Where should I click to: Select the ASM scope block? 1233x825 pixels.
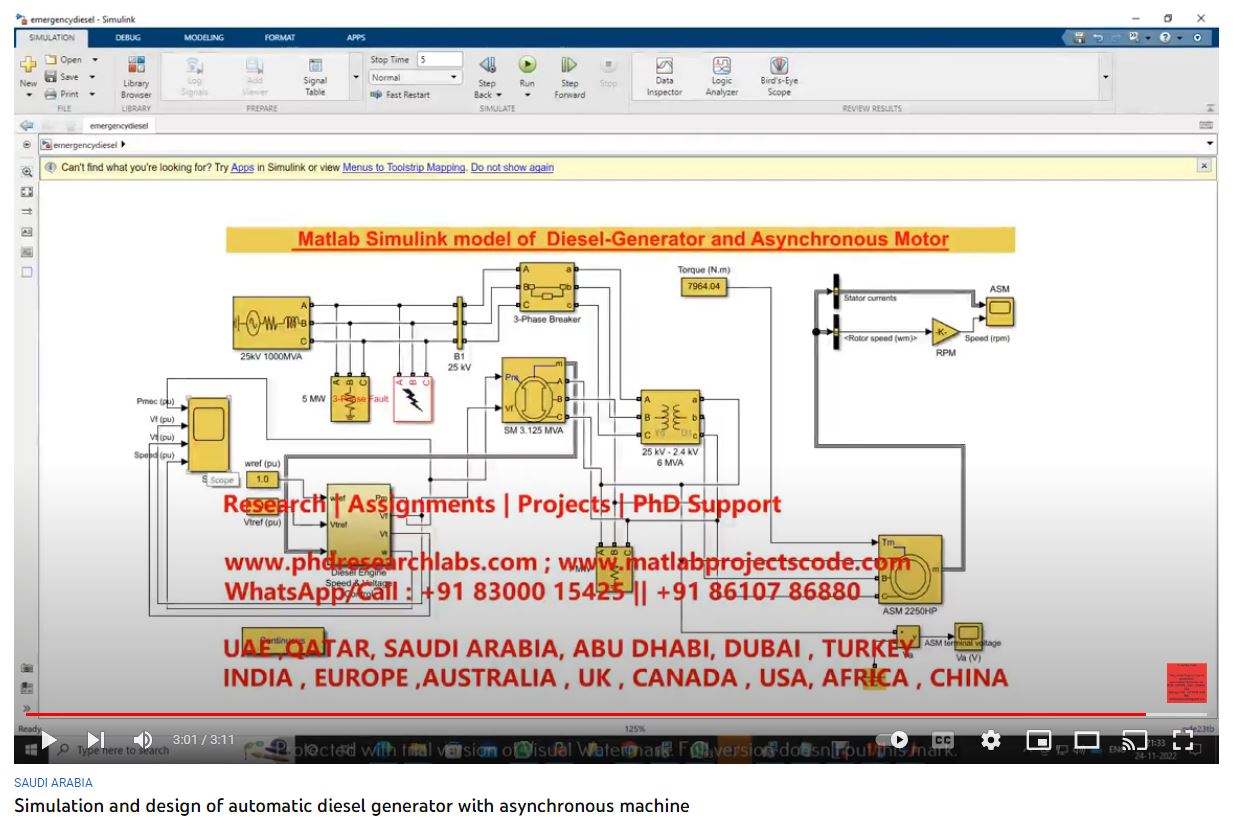[x=999, y=312]
